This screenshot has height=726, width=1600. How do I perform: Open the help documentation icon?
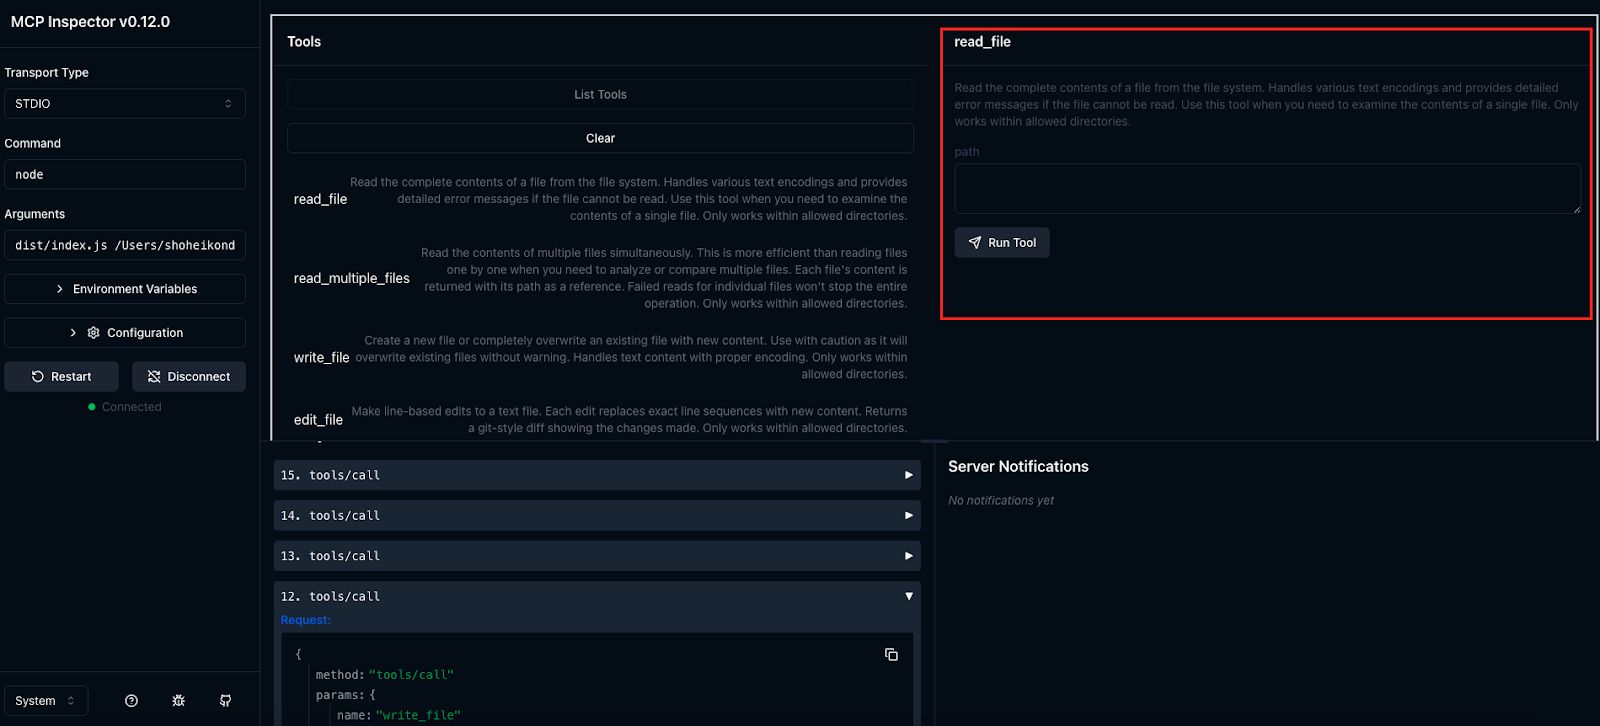[131, 701]
